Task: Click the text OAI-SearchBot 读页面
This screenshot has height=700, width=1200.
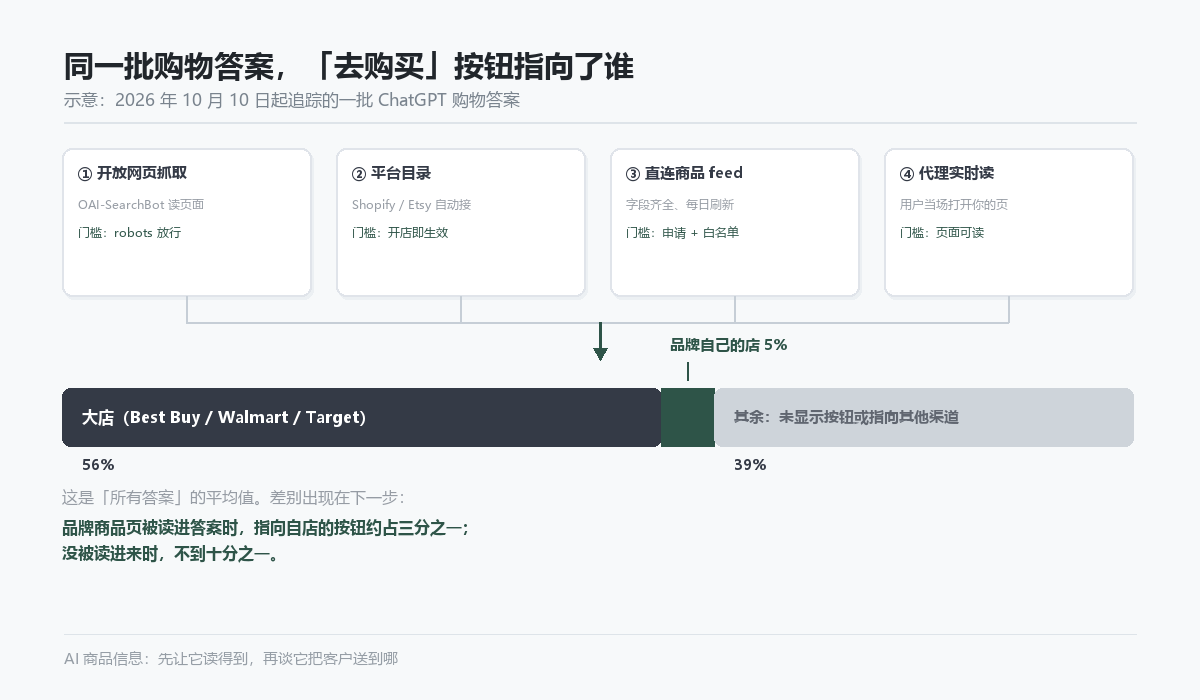Action: [141, 205]
